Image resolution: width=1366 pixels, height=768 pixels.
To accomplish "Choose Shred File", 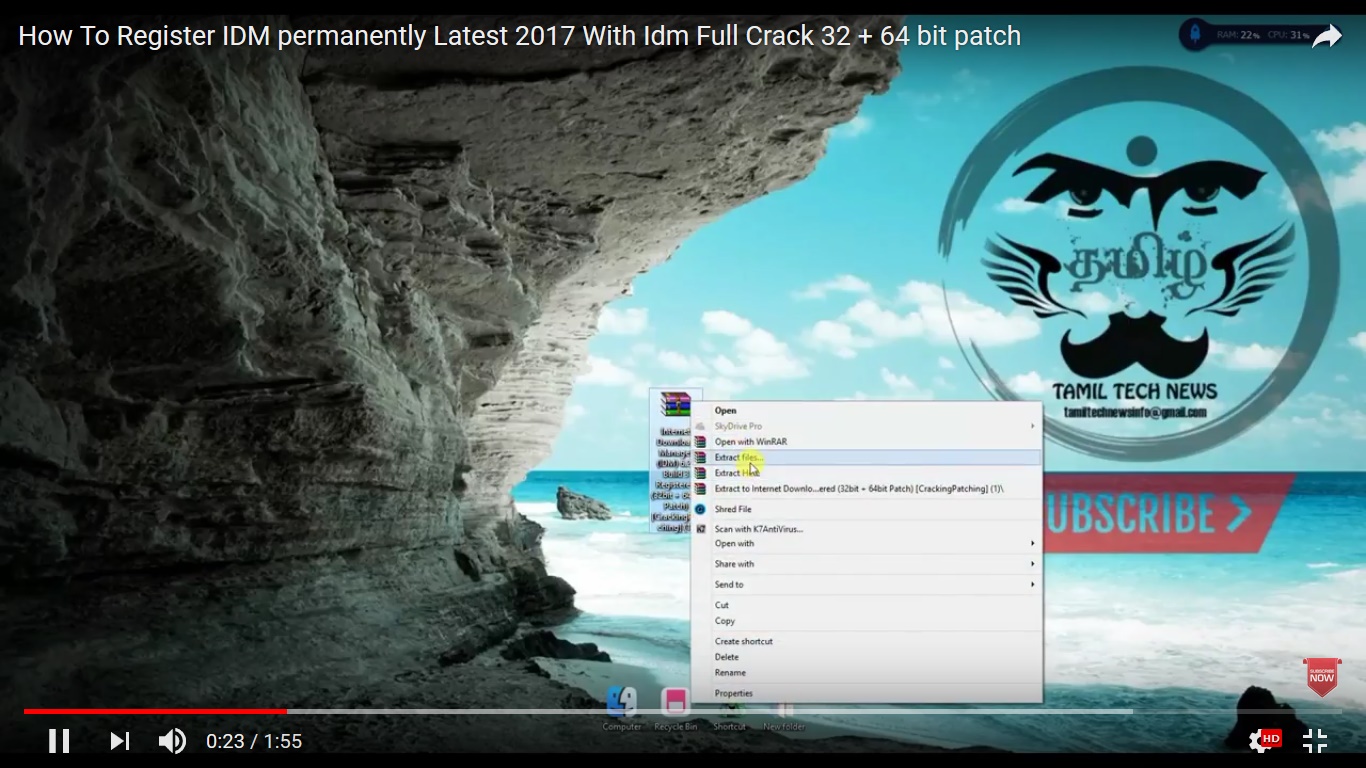I will click(867, 509).
